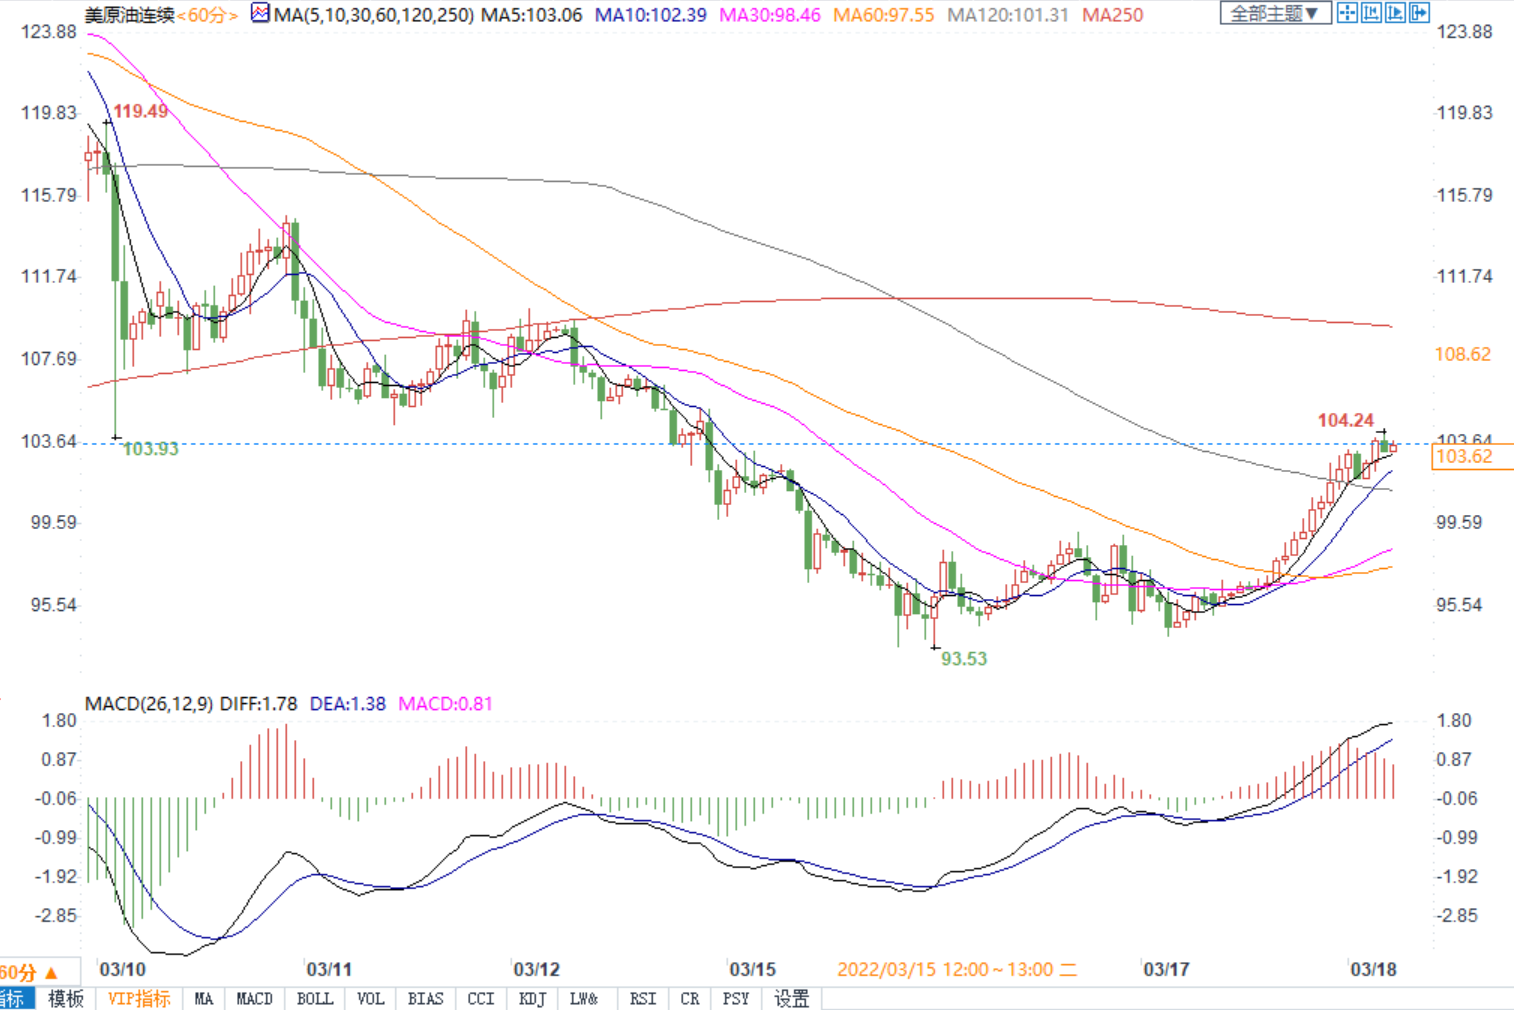Open the 模板 template tab
The height and width of the screenshot is (1010, 1514).
pyautogui.click(x=66, y=999)
